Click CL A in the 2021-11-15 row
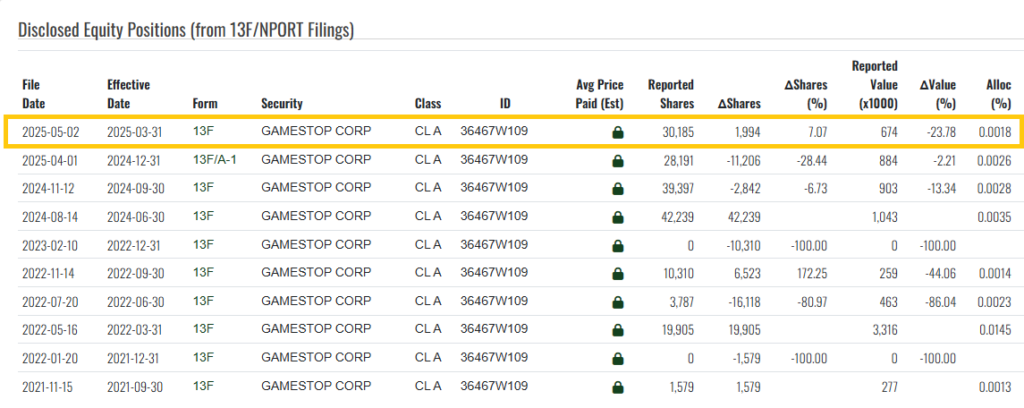Image resolution: width=1024 pixels, height=408 pixels. point(428,386)
